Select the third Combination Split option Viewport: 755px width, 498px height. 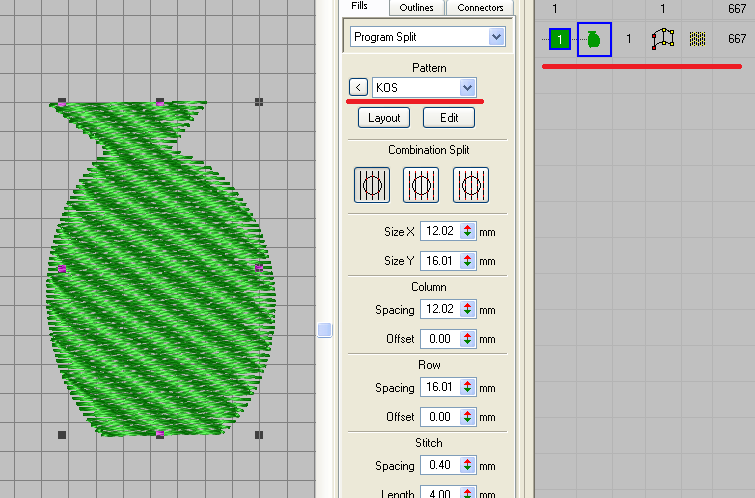coord(471,185)
